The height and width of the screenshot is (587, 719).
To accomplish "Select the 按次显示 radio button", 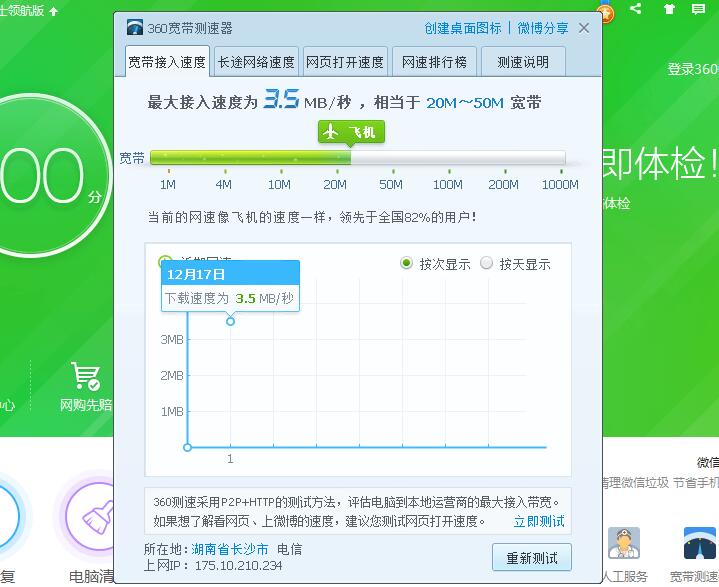I will [406, 263].
